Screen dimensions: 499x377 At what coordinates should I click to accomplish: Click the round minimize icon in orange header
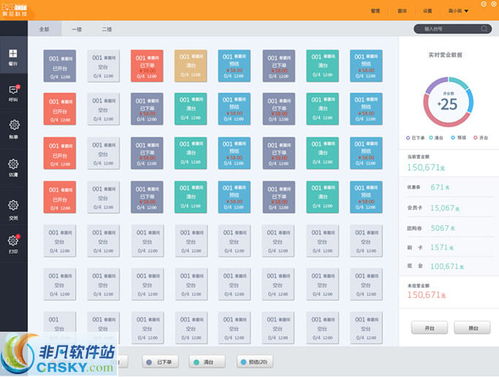(x=484, y=4)
